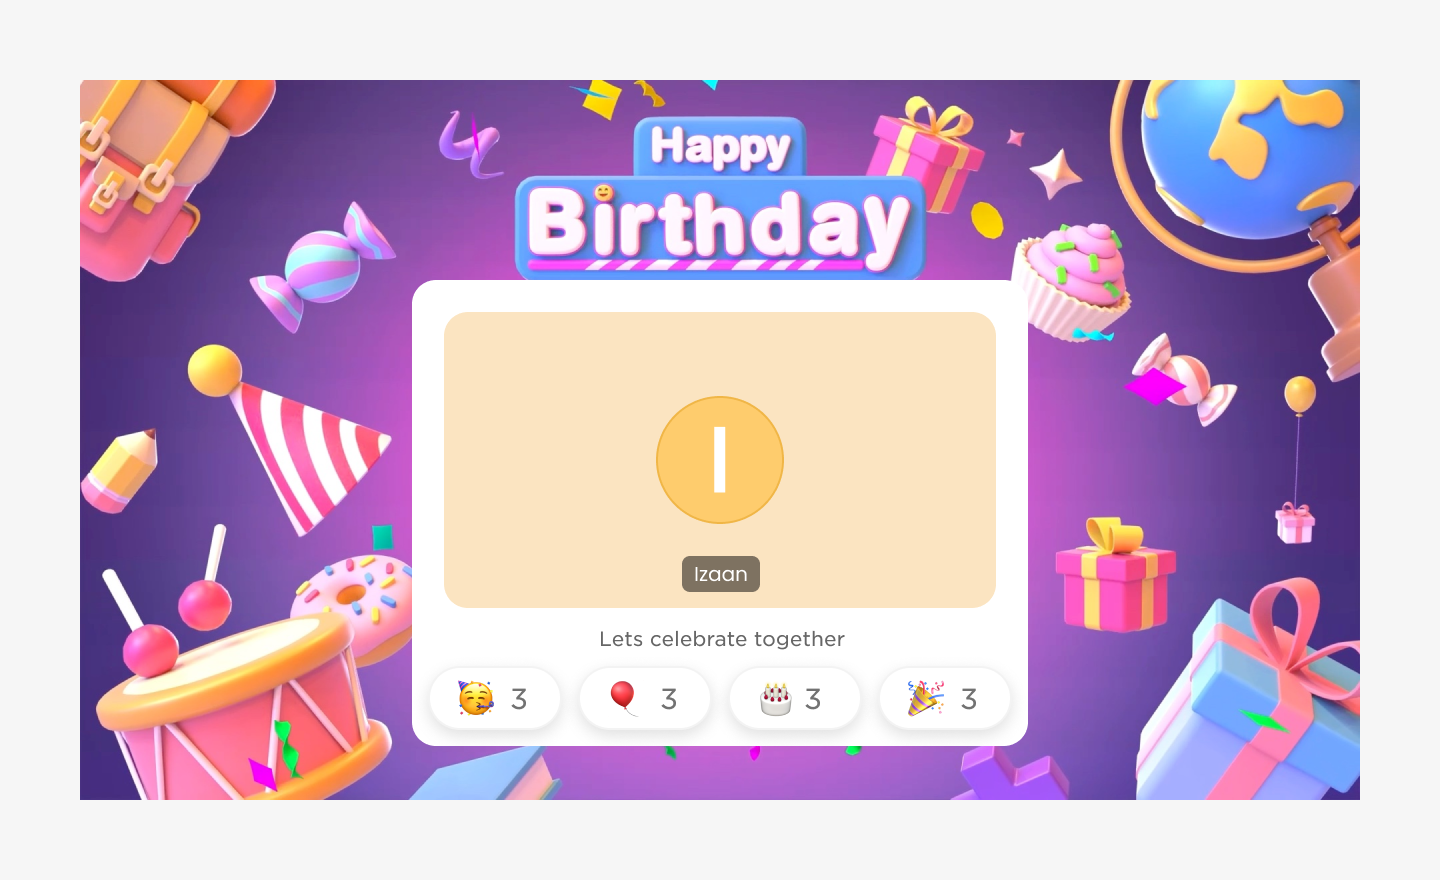Click the pink cupcake with sprinkles
The image size is (1440, 880).
1072,280
